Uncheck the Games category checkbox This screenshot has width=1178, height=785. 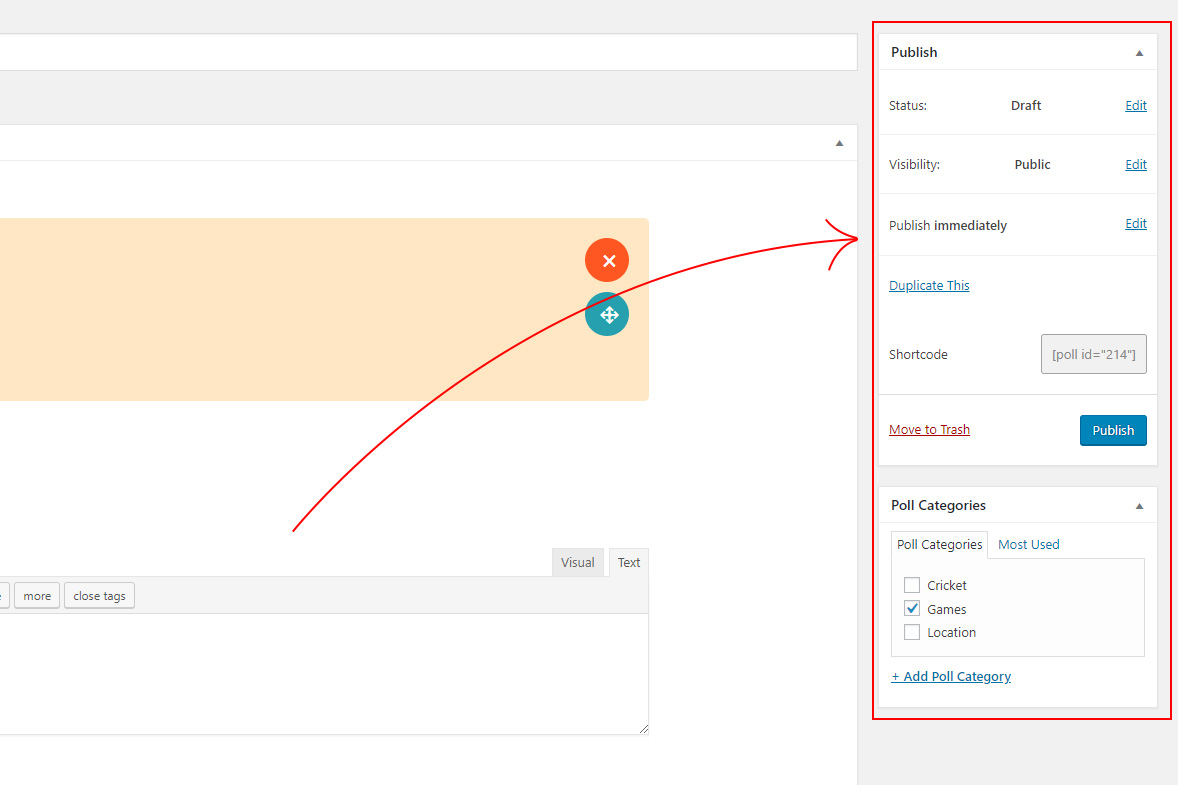pyautogui.click(x=912, y=609)
